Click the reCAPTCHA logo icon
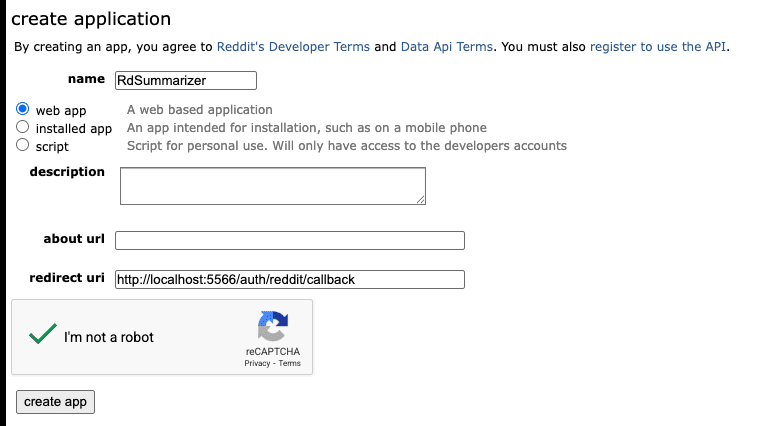 tap(272, 326)
